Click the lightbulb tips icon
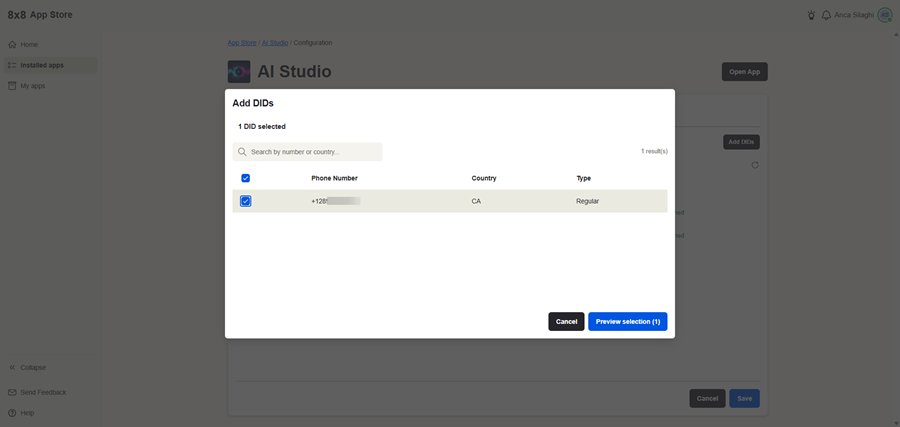900x427 pixels. tap(811, 15)
